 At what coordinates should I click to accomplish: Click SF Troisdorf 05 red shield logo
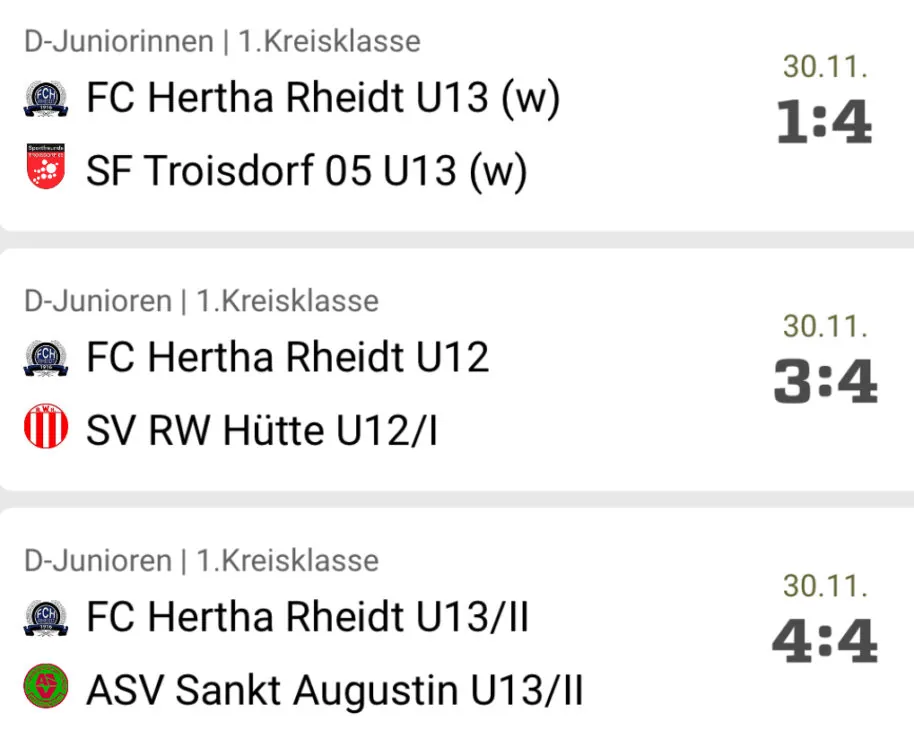pyautogui.click(x=46, y=166)
